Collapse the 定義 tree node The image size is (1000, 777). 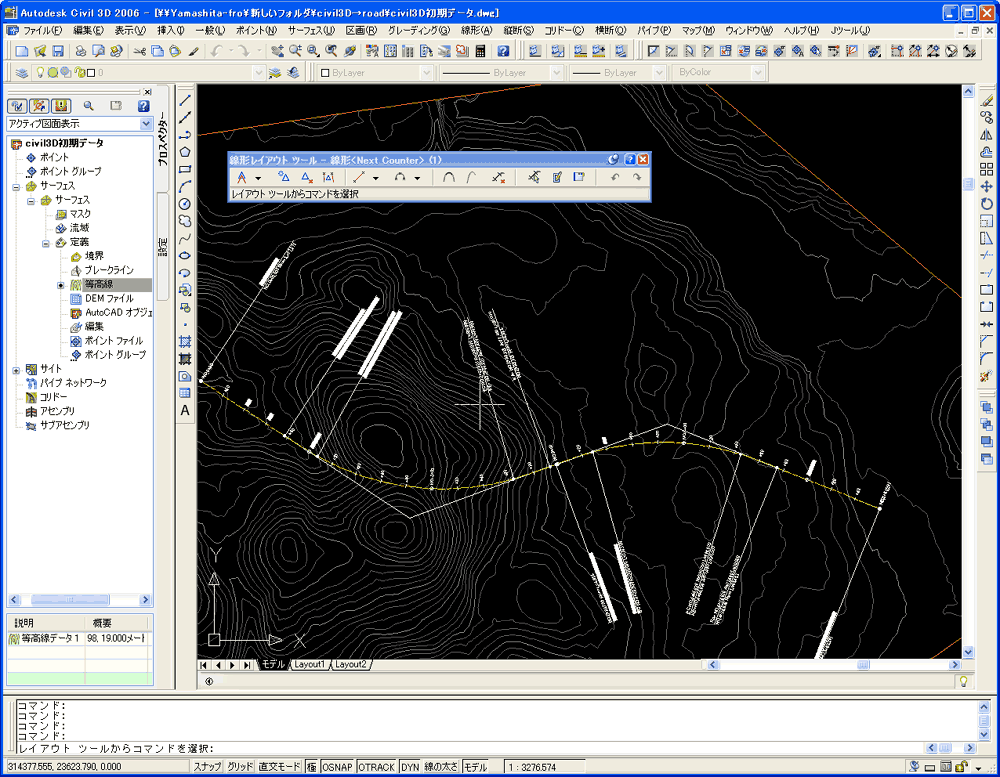tap(46, 242)
